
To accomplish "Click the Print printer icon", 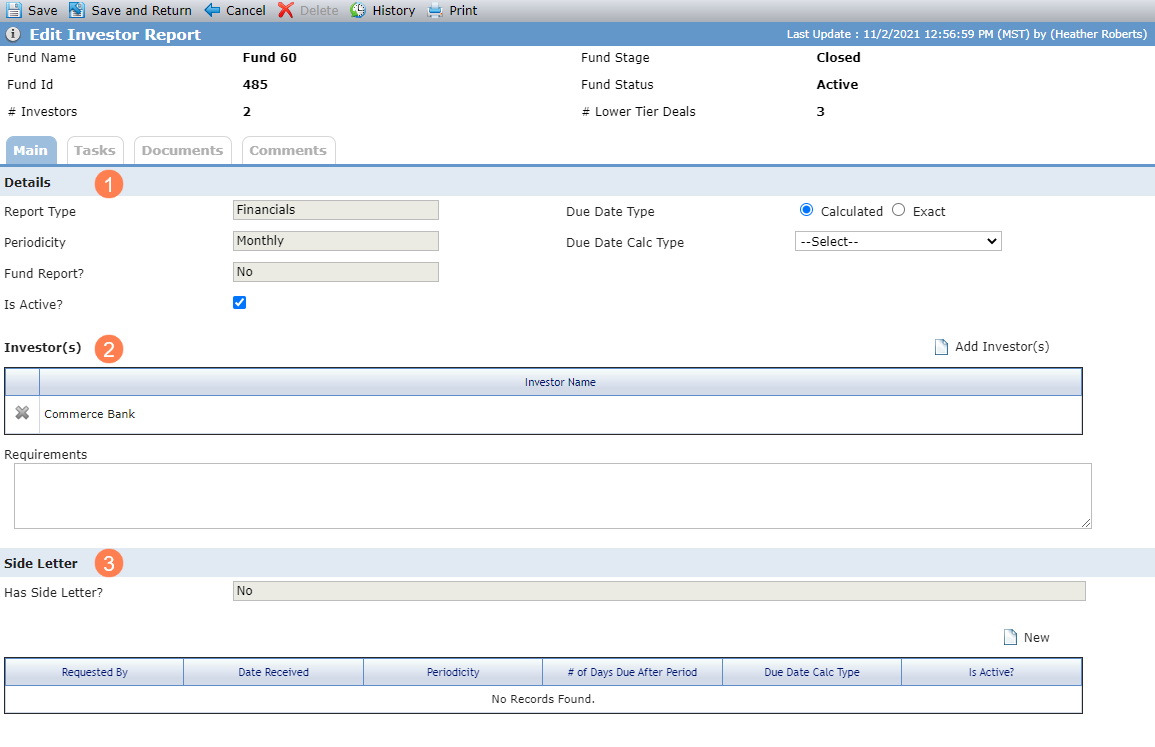I will [x=435, y=10].
